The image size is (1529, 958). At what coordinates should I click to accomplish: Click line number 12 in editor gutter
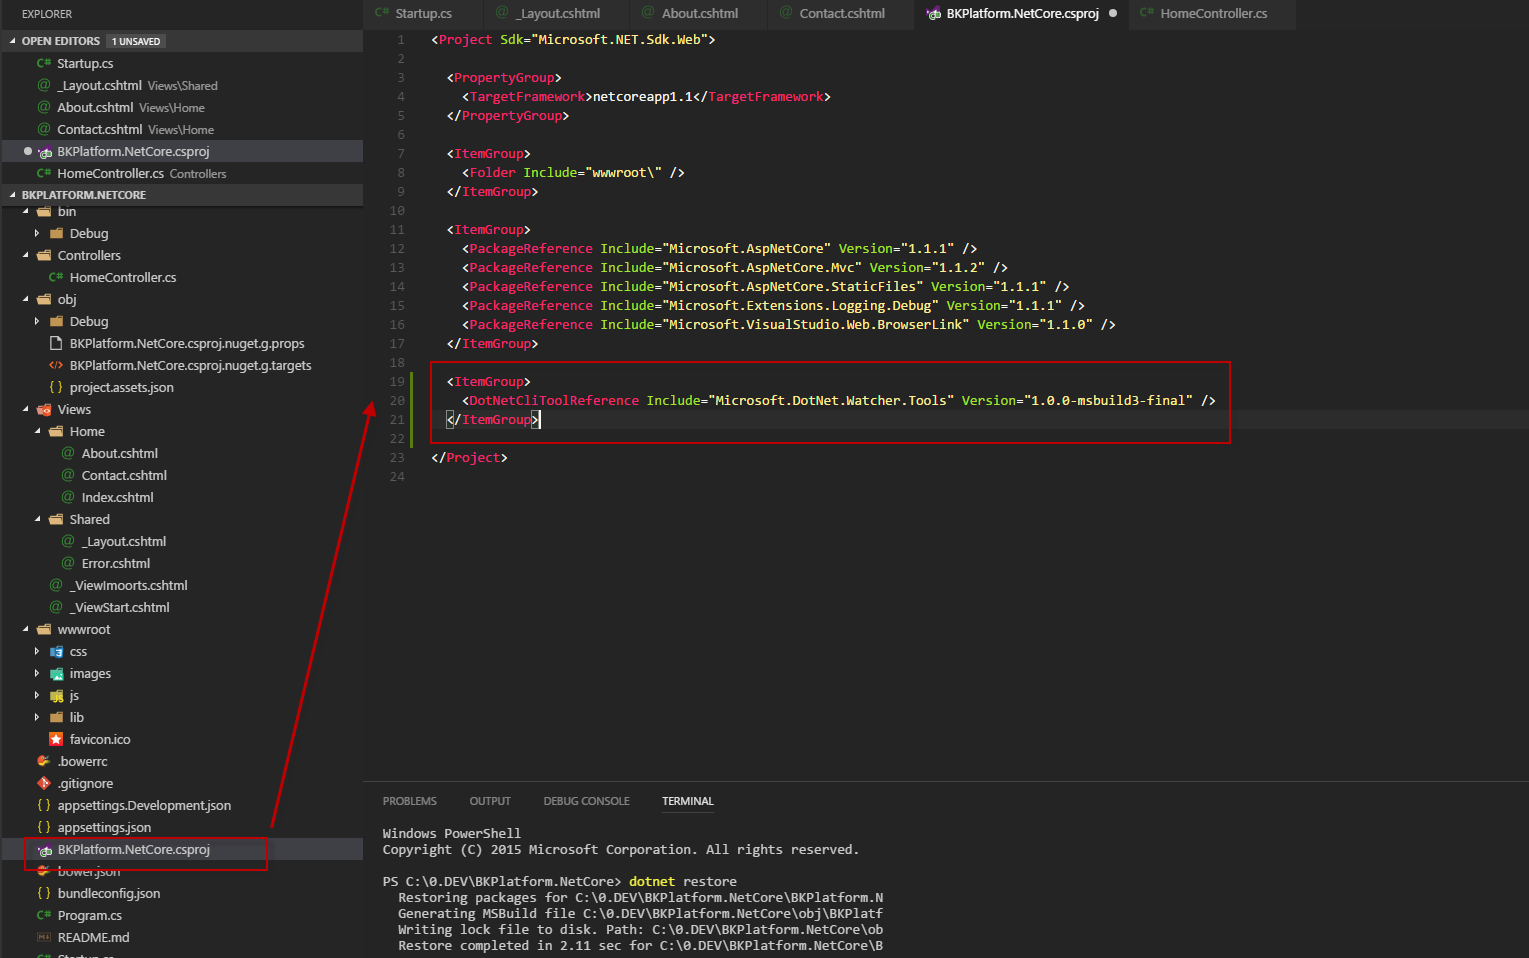pos(397,248)
